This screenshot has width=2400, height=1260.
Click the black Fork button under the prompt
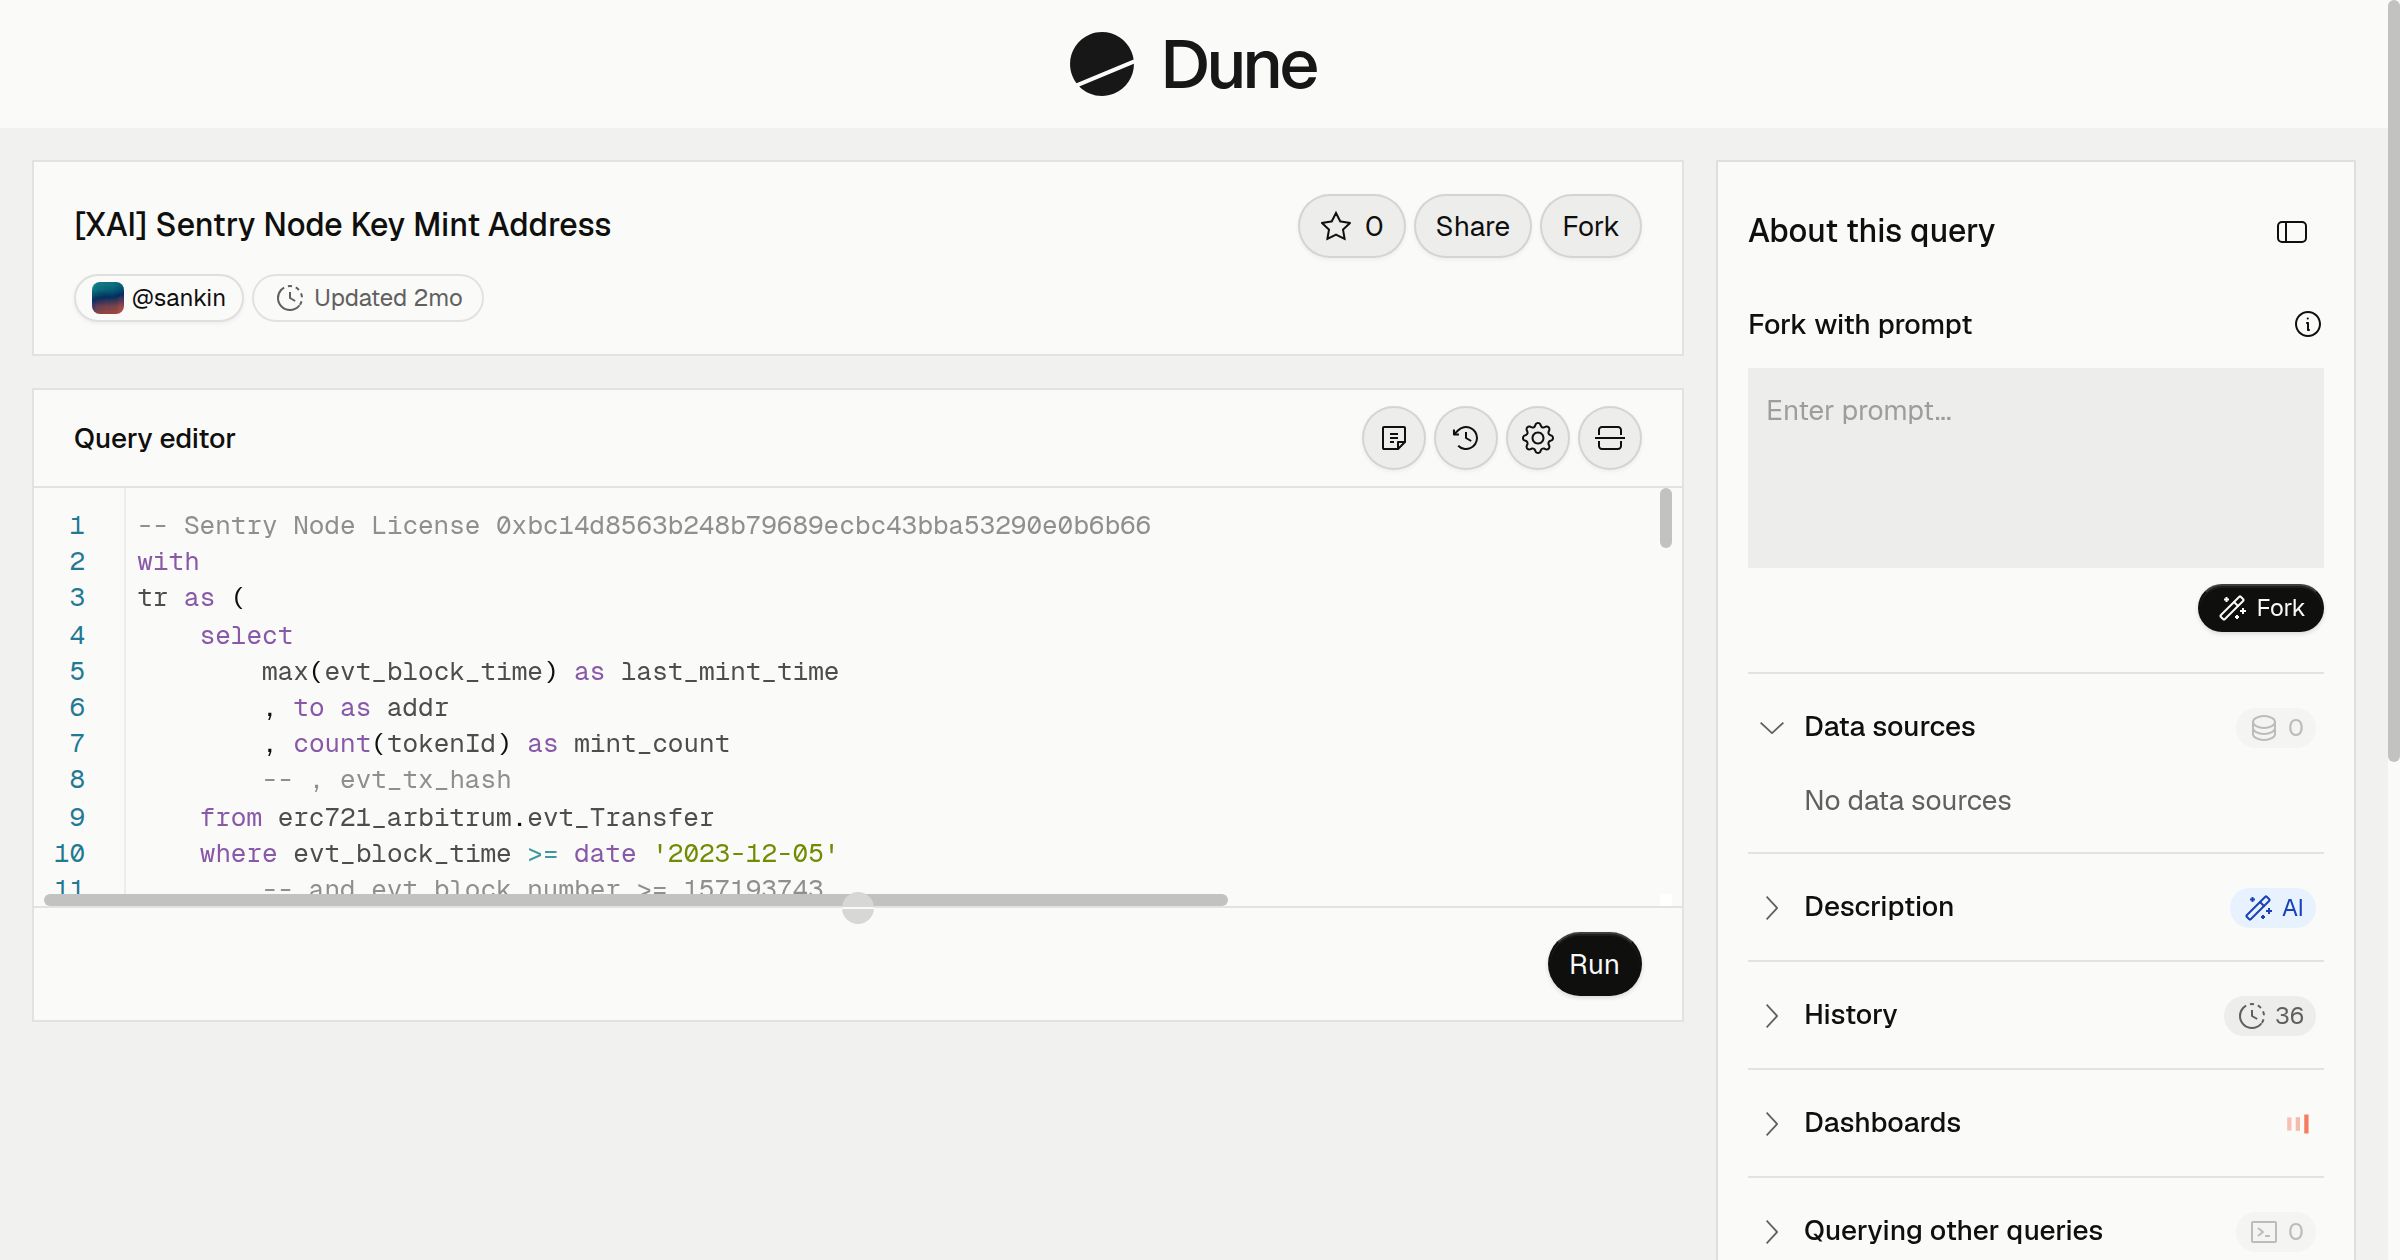(x=2260, y=608)
